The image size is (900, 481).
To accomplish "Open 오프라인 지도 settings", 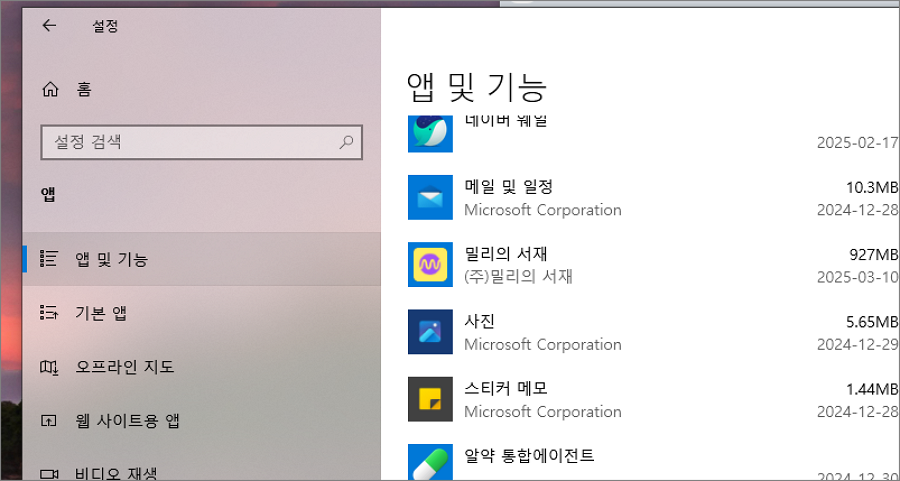I will click(201, 366).
